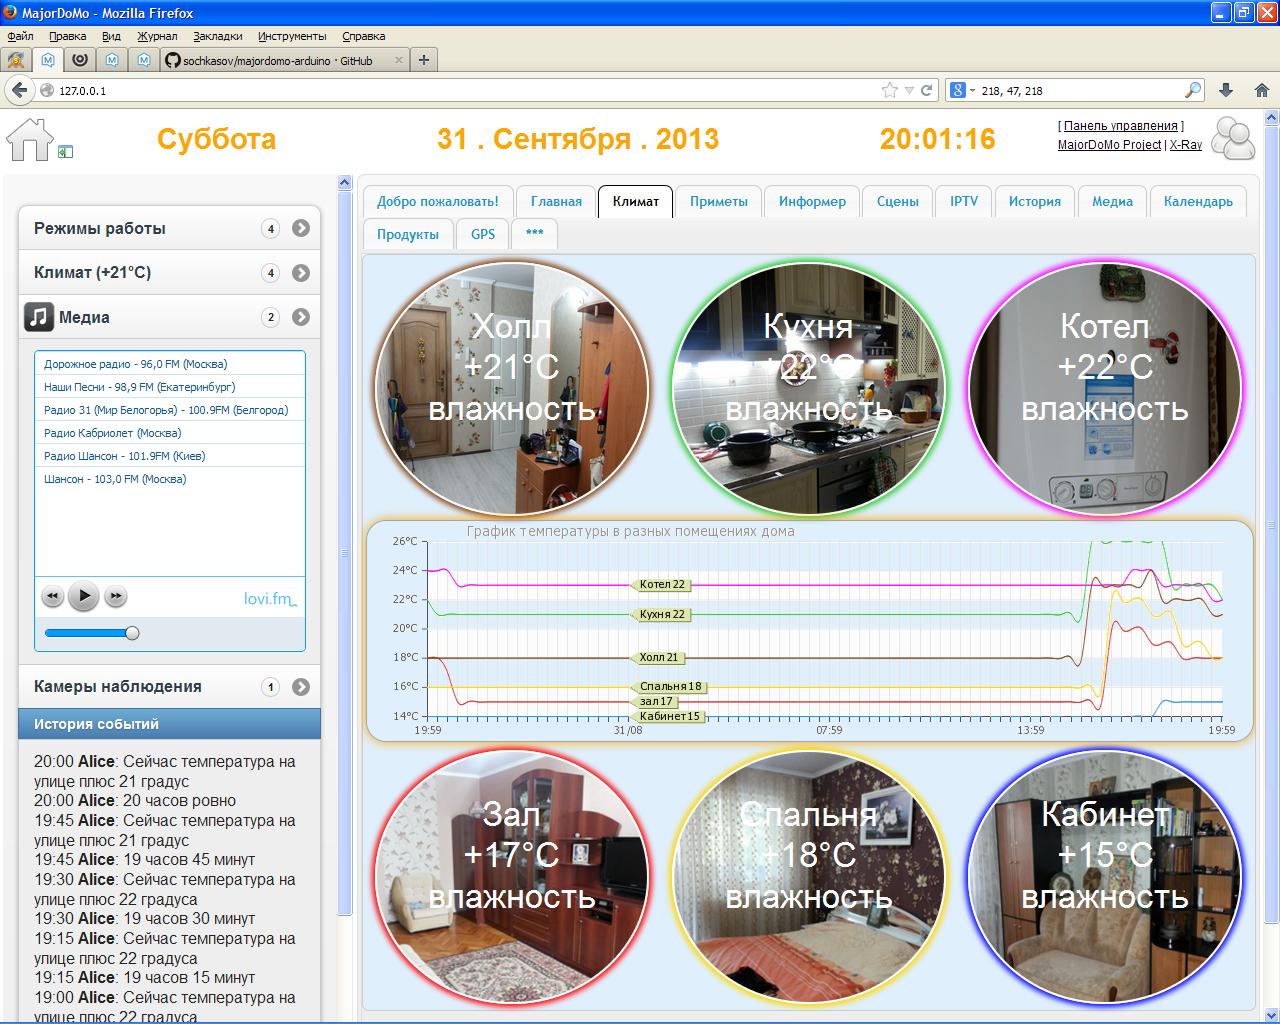Open a new browser tab with plus button
Image resolution: width=1280 pixels, height=1024 pixels.
[424, 60]
